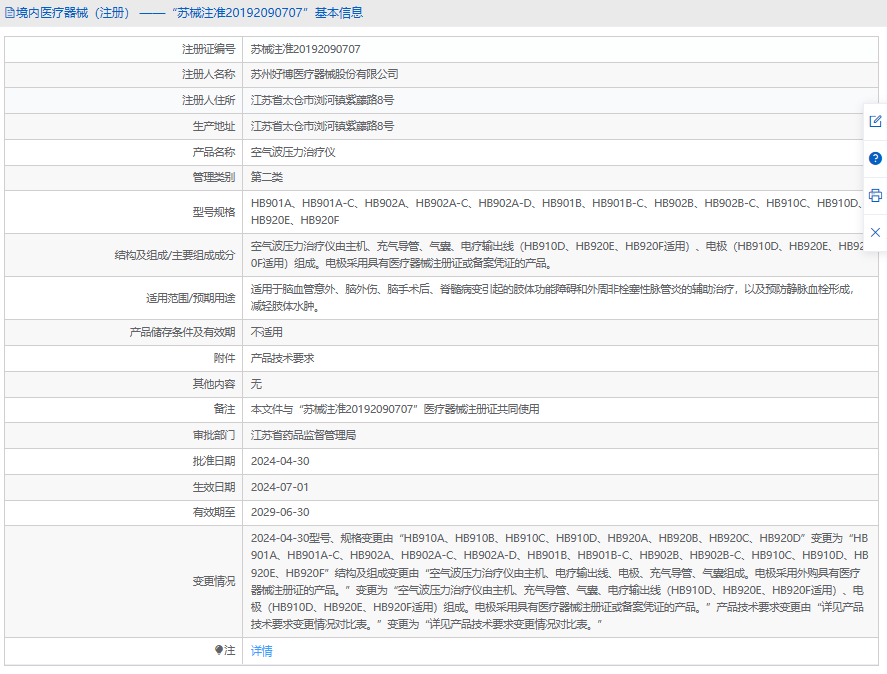Open help via the blue question mark icon

click(x=875, y=158)
